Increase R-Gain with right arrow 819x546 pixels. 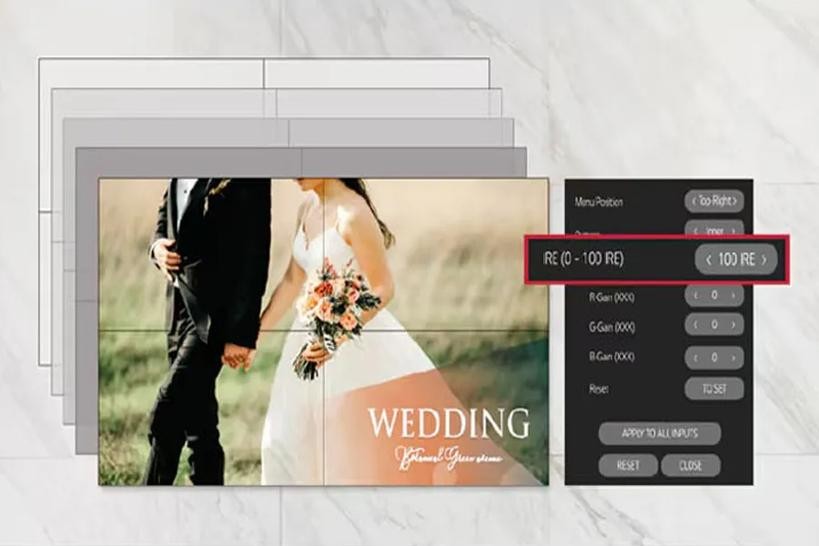click(x=734, y=295)
